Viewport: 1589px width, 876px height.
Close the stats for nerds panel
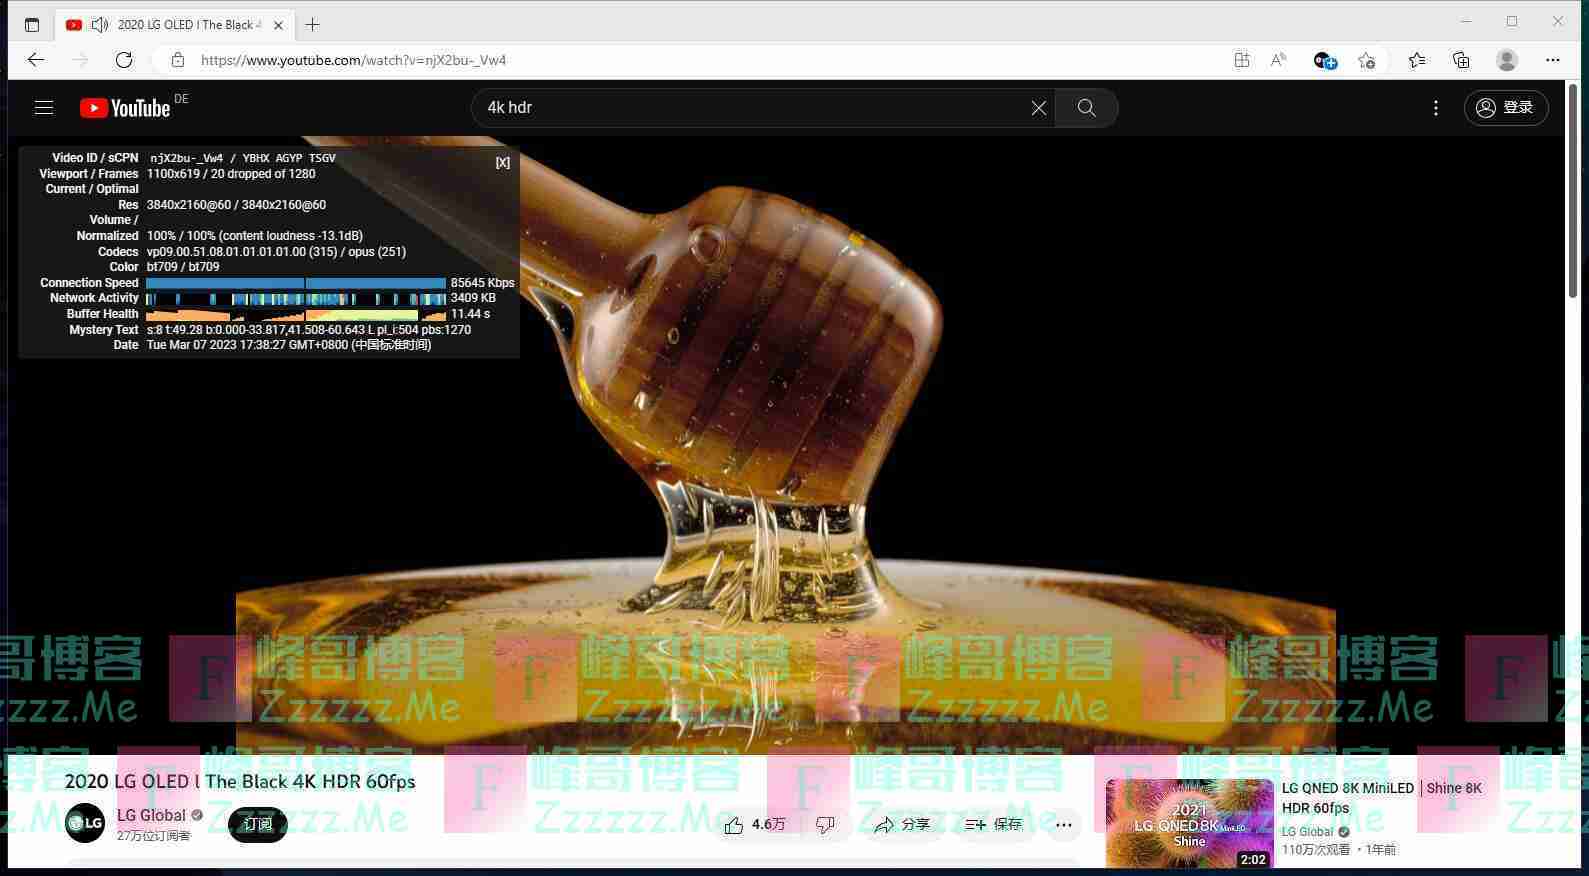tap(502, 163)
